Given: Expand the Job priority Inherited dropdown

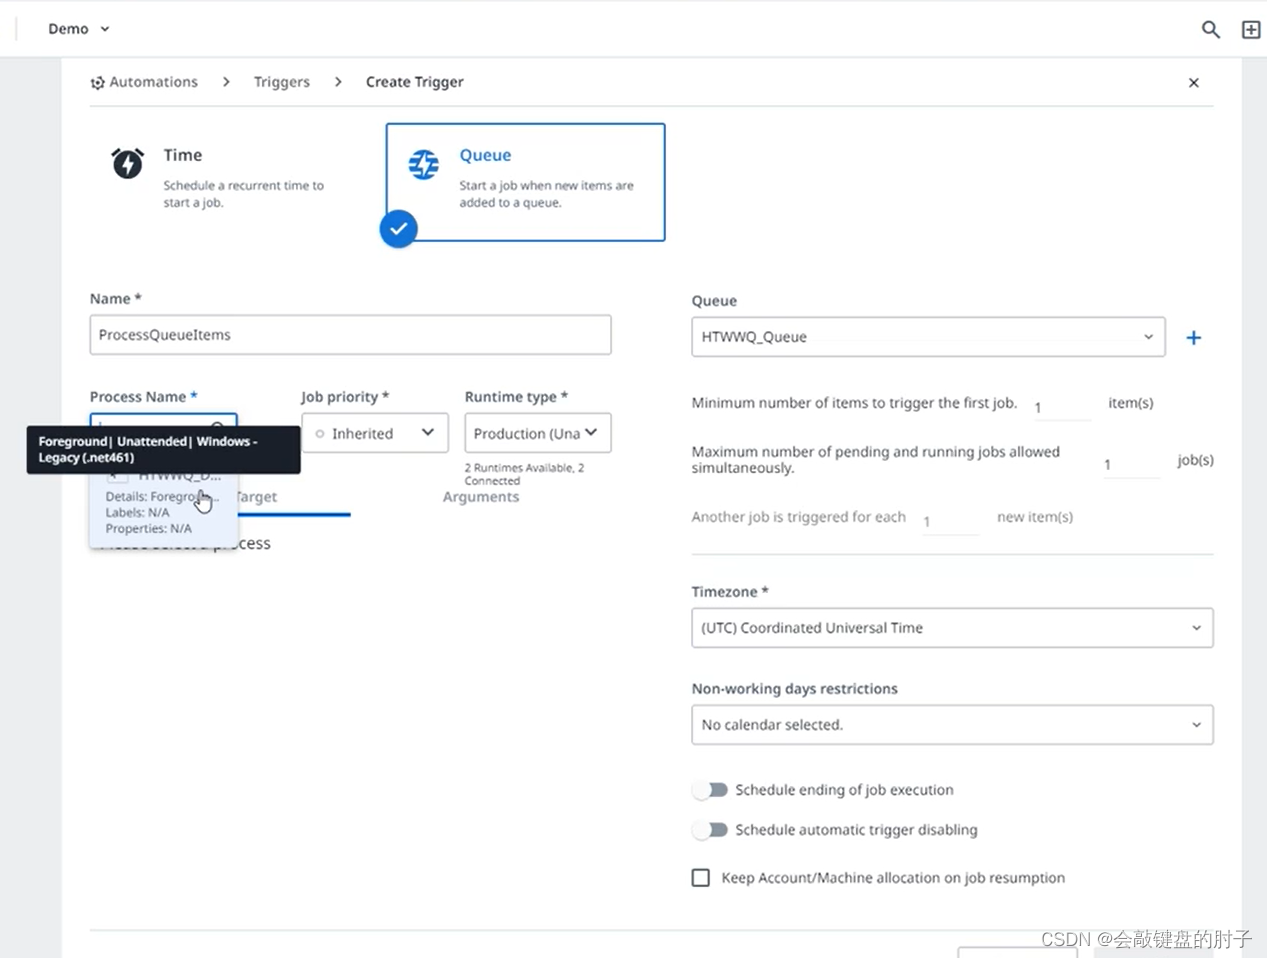Looking at the screenshot, I should tap(375, 433).
